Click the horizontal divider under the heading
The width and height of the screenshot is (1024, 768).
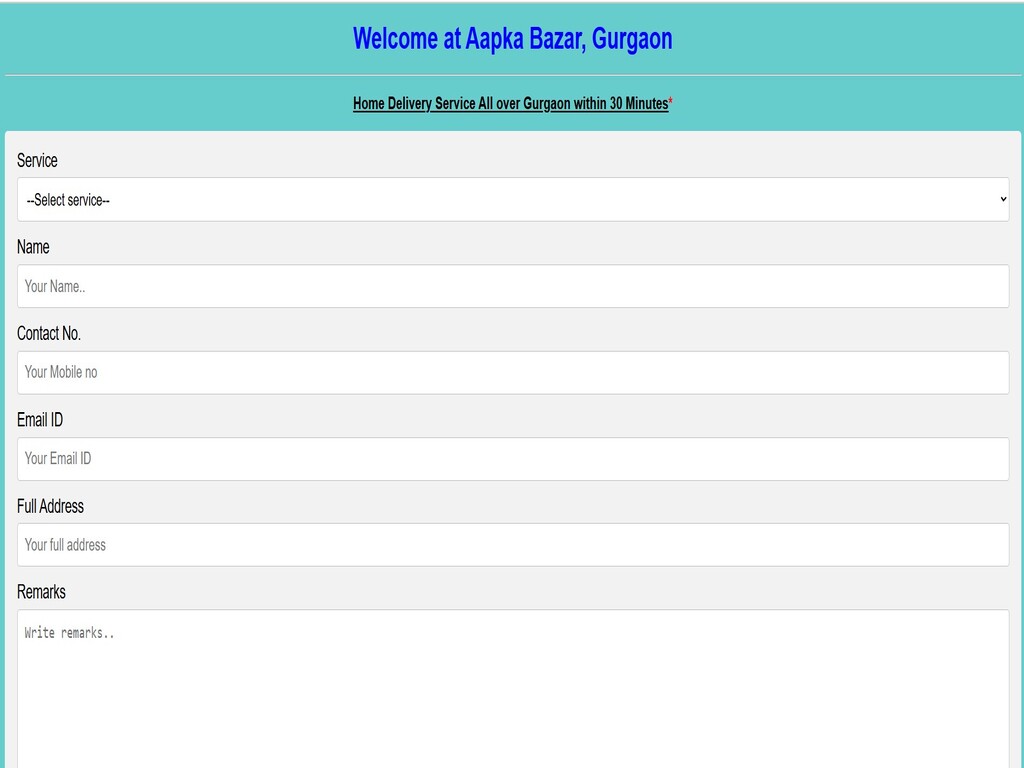pos(512,75)
